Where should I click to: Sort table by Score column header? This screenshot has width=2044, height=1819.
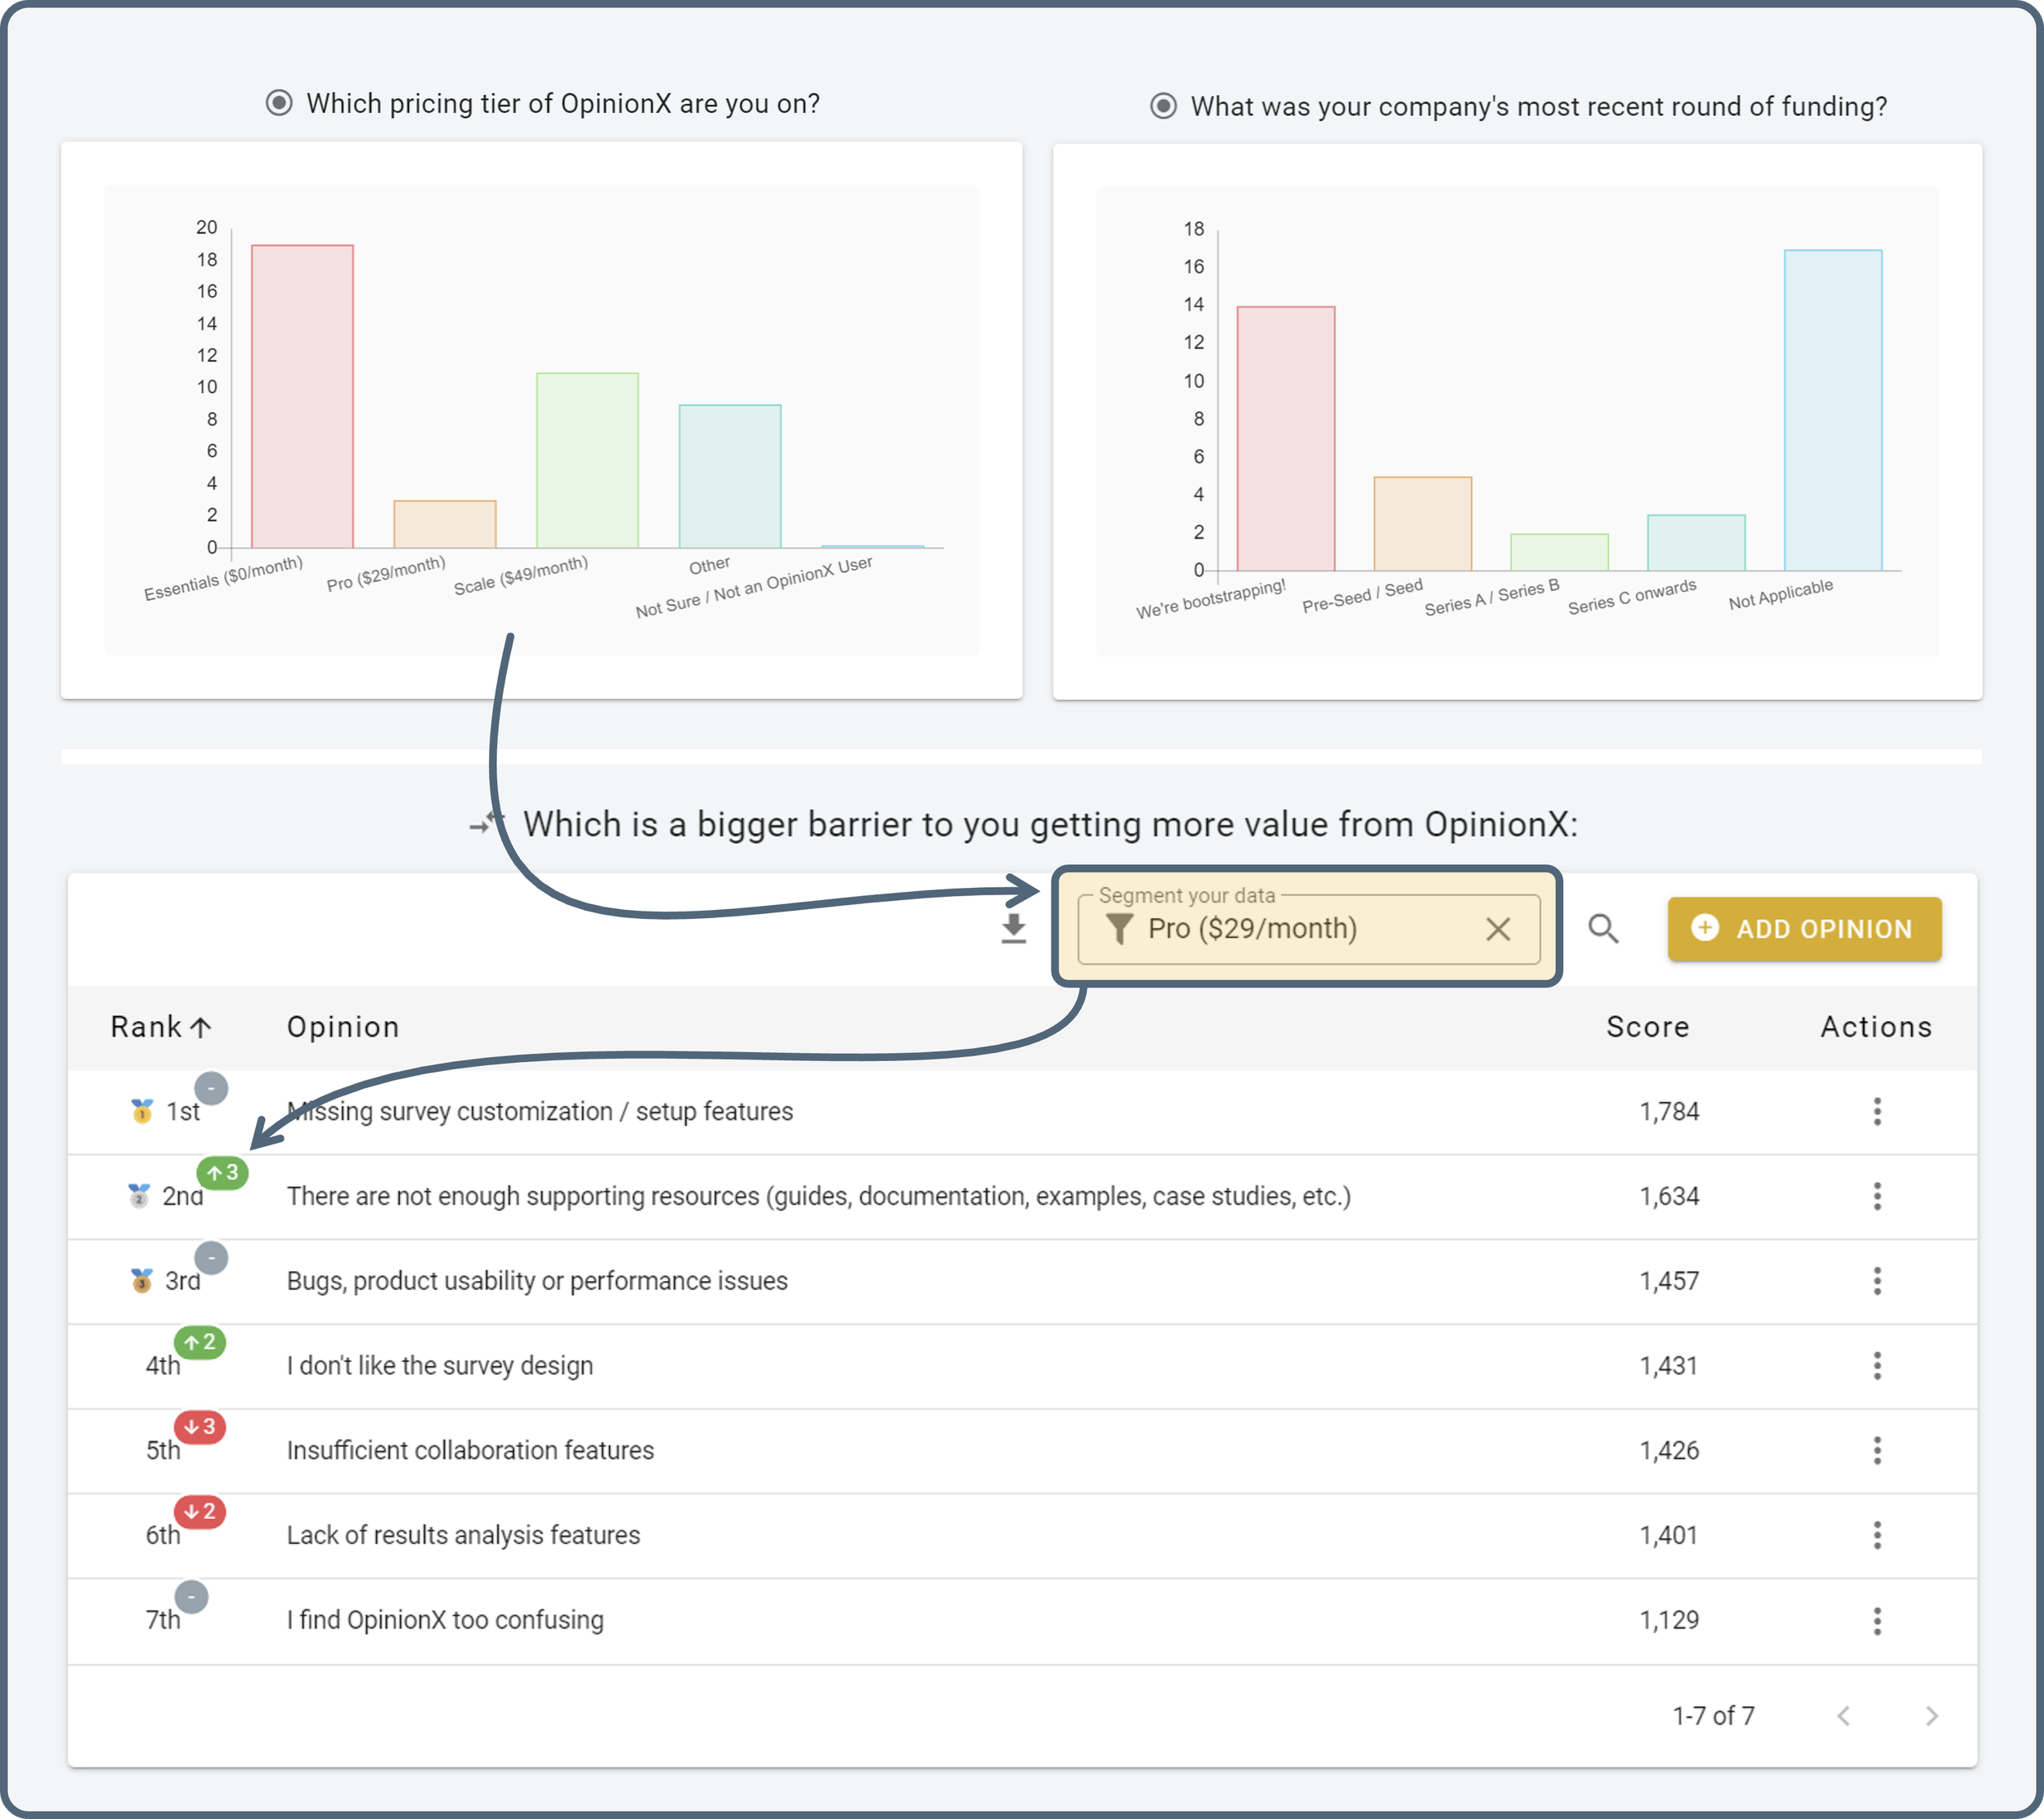coord(1647,1027)
